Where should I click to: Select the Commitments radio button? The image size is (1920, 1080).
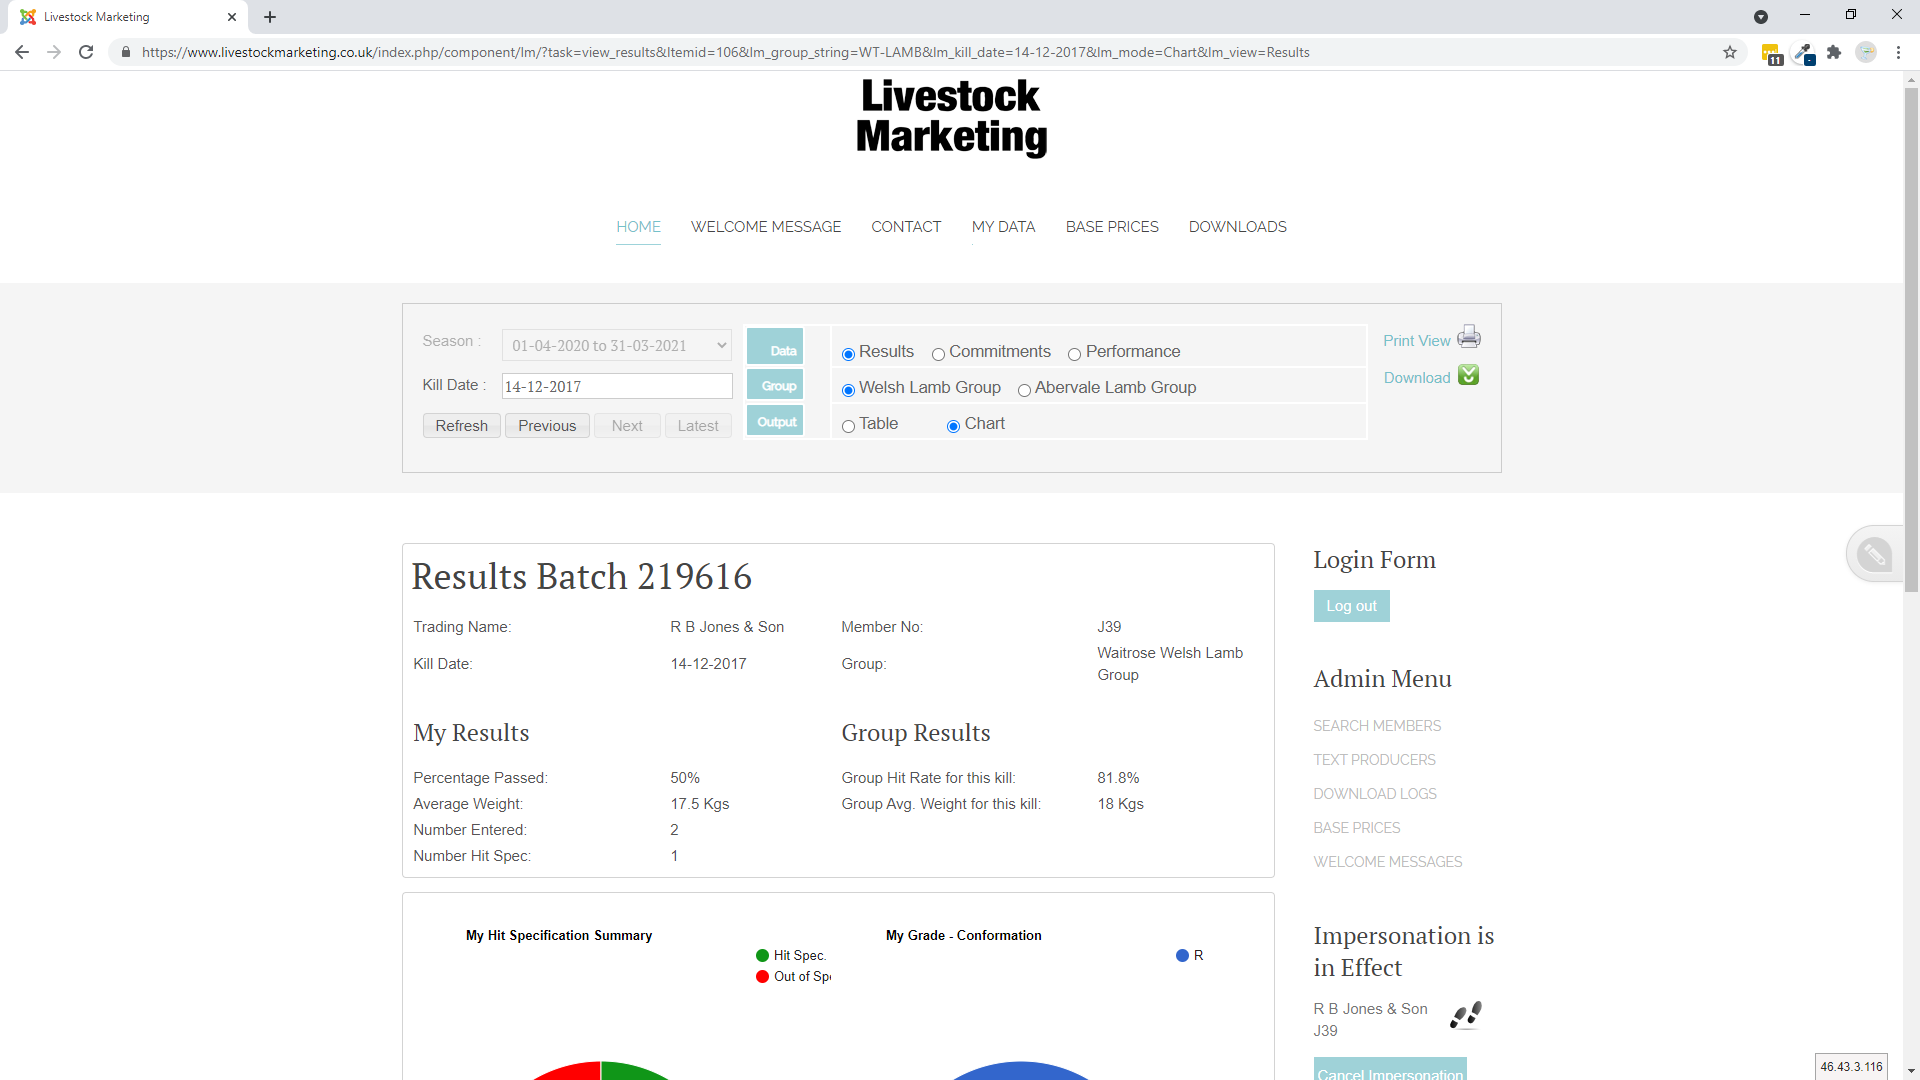938,354
